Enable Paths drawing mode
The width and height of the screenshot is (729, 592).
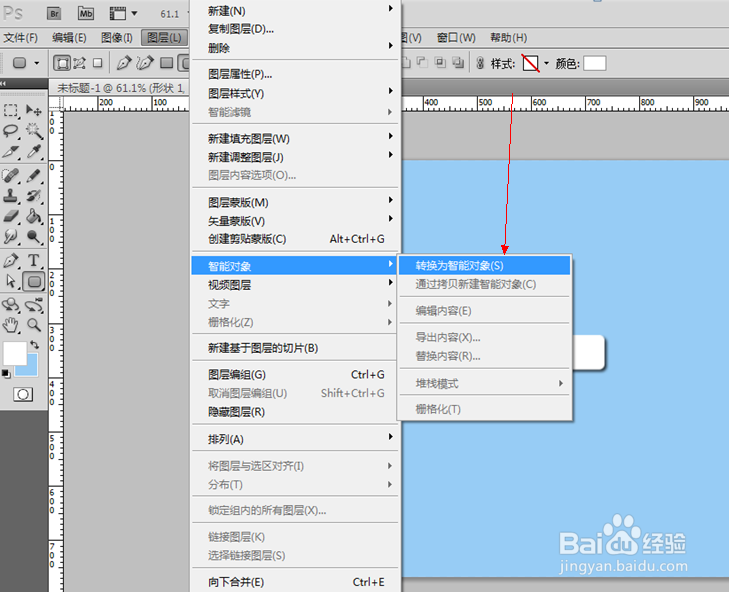(80, 63)
